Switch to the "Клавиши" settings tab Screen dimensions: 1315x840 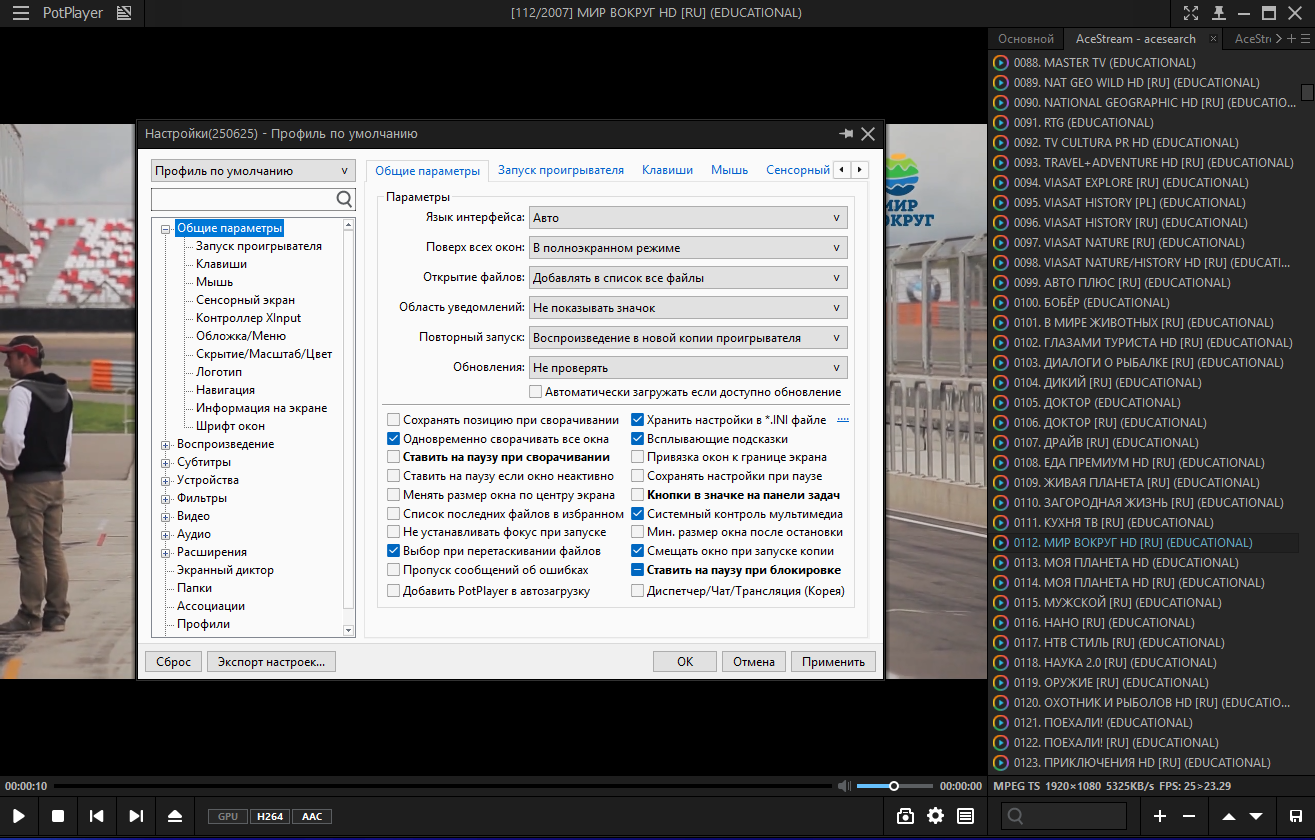tap(667, 170)
